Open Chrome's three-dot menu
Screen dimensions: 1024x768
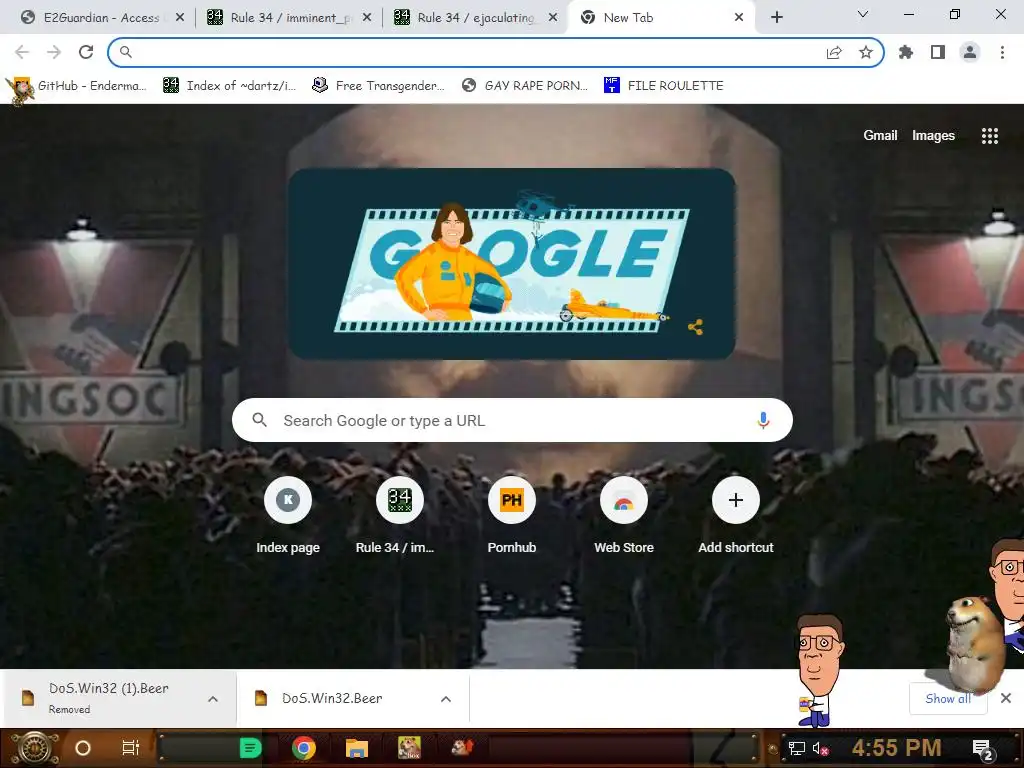point(1002,52)
